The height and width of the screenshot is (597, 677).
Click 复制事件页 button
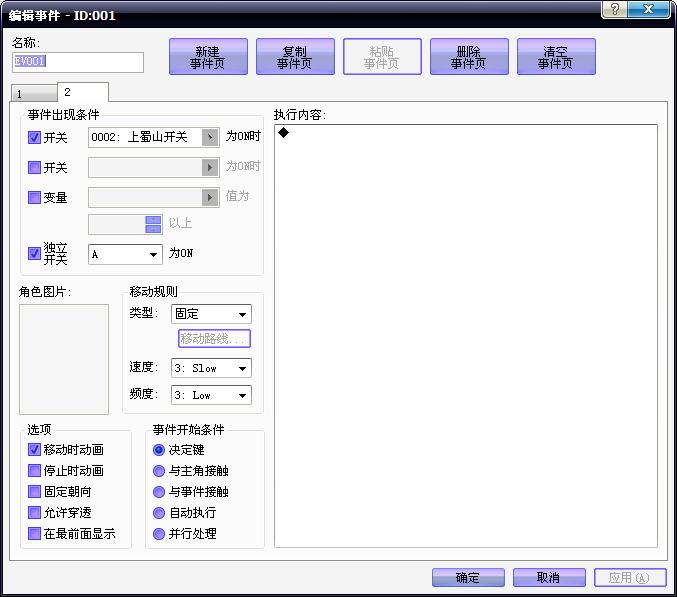pyautogui.click(x=295, y=57)
